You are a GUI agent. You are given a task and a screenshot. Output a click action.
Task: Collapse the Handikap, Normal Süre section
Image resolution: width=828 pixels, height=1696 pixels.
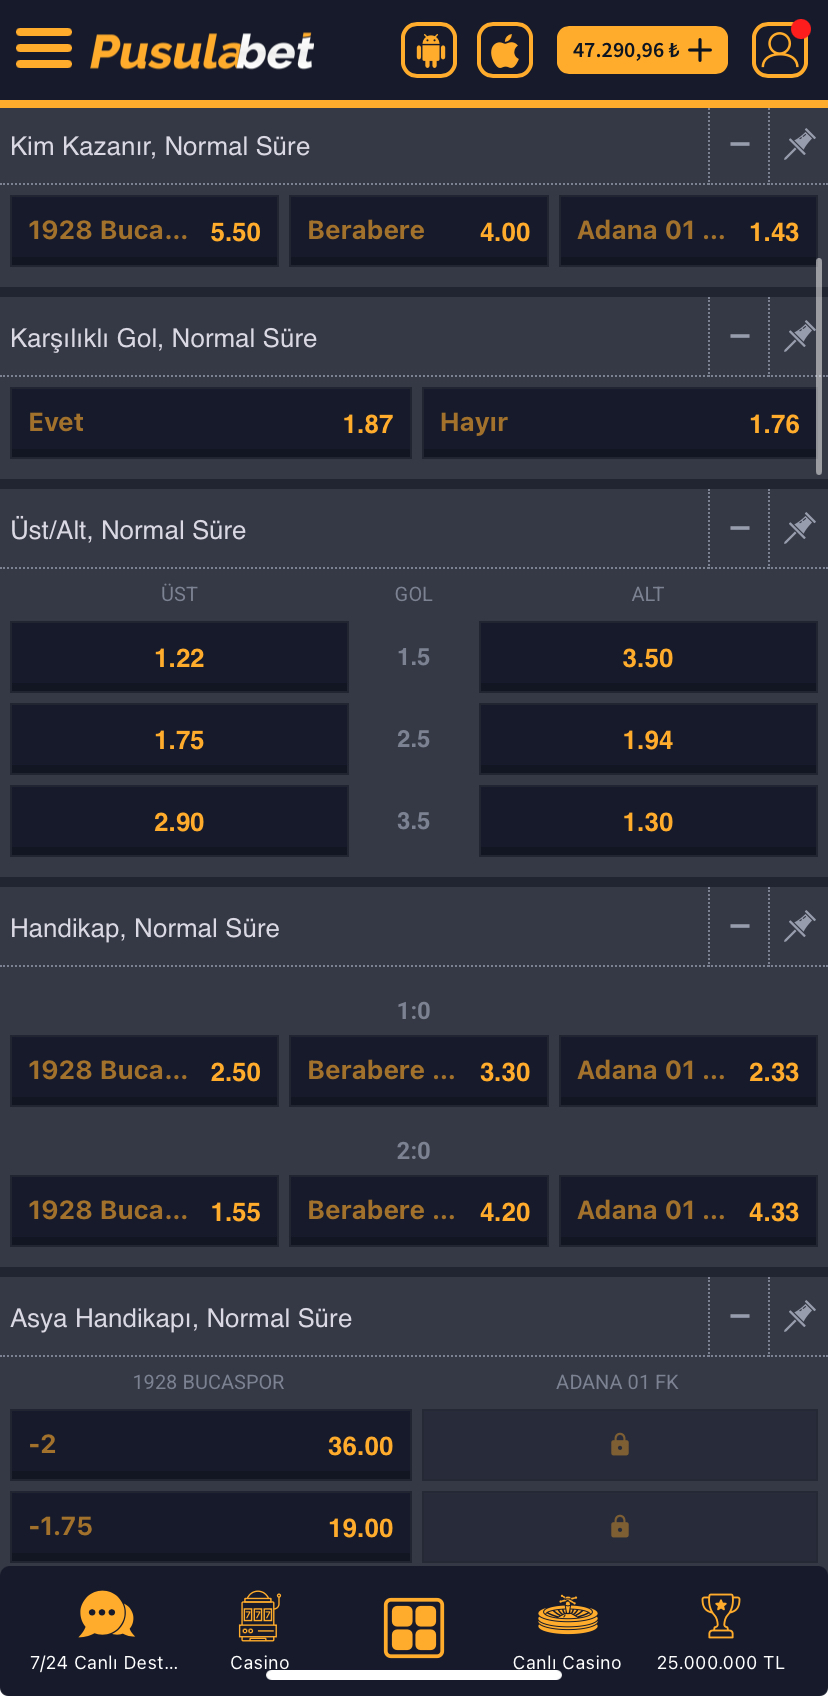click(x=740, y=927)
